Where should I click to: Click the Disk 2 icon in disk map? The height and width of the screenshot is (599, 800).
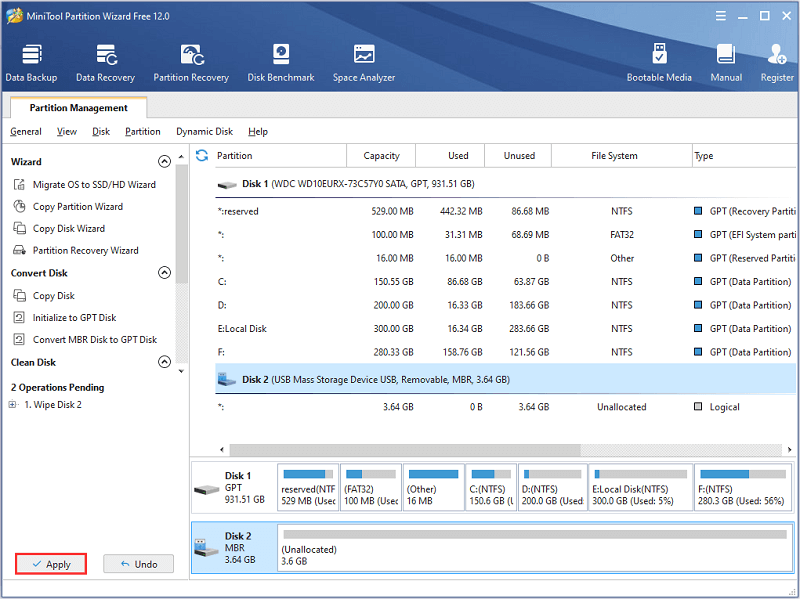coord(207,548)
